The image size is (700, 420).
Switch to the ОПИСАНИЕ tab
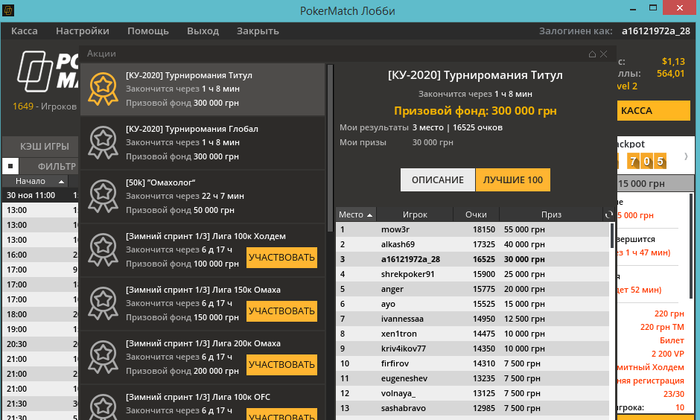point(438,180)
